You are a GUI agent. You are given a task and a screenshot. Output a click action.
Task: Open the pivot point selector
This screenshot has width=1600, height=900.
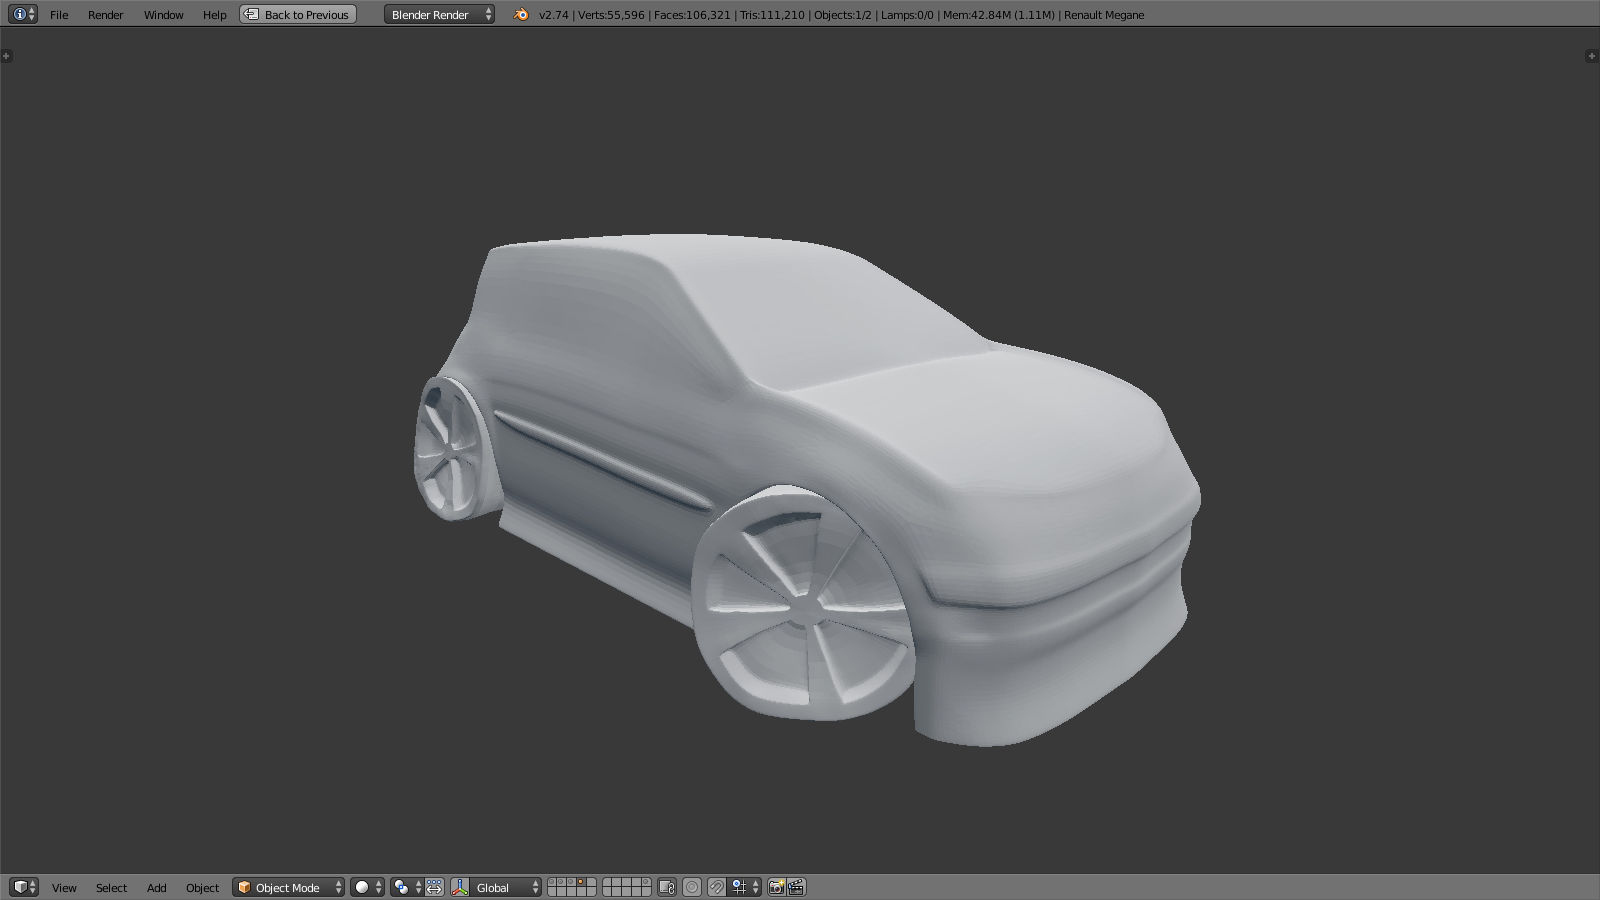point(406,887)
